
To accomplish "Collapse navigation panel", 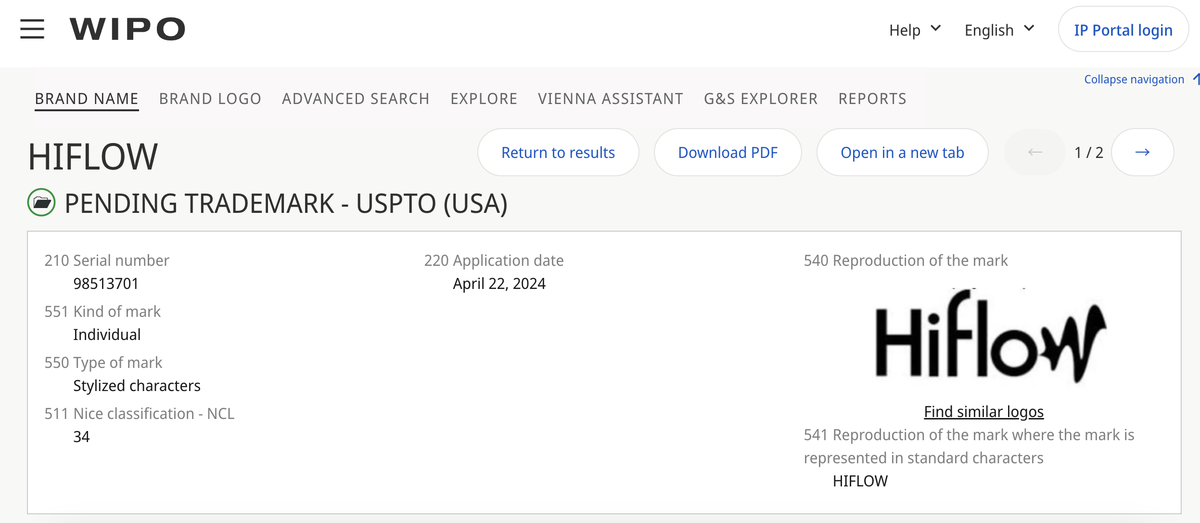I will click(x=1141, y=79).
